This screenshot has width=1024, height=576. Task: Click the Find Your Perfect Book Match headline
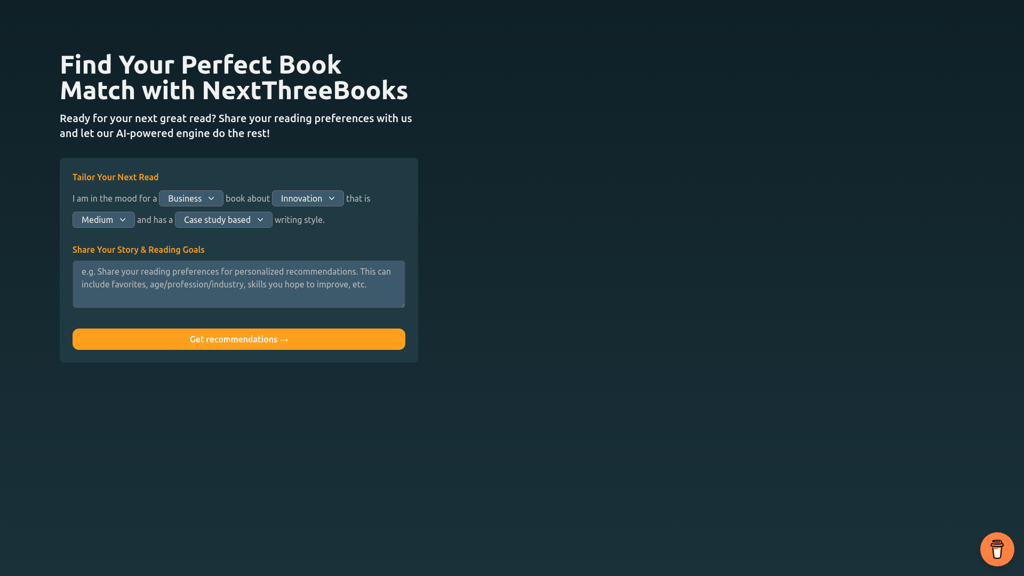pyautogui.click(x=234, y=78)
